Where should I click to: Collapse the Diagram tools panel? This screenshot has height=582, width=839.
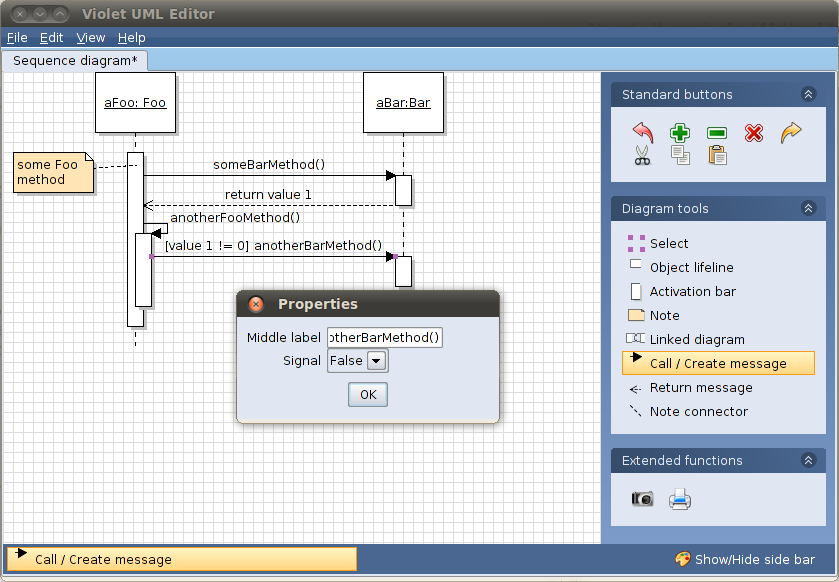click(x=808, y=208)
